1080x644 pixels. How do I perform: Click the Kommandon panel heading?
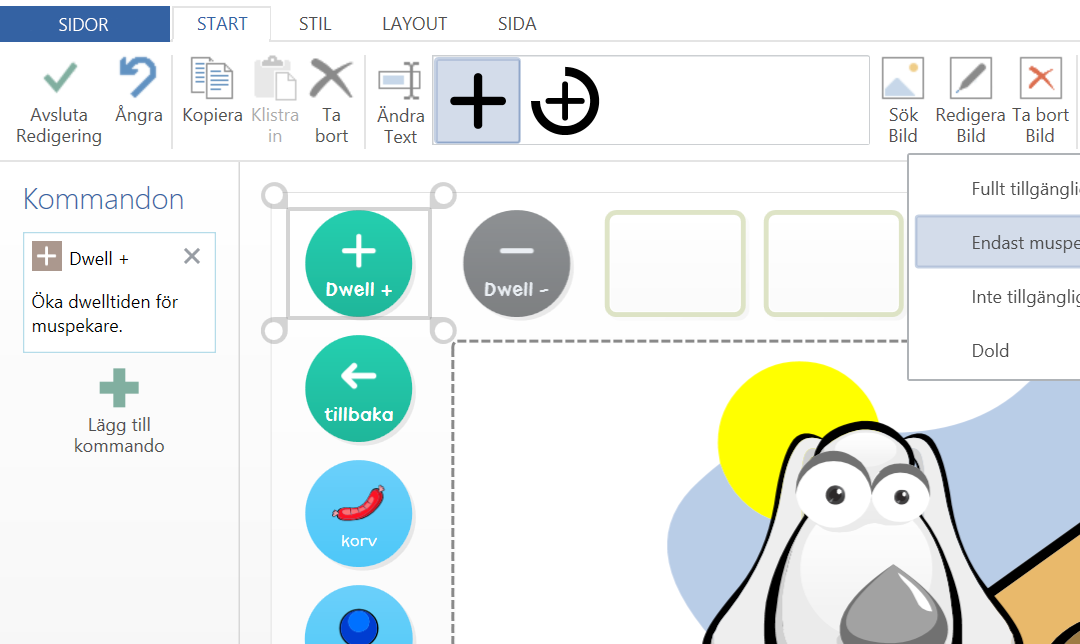click(x=103, y=199)
